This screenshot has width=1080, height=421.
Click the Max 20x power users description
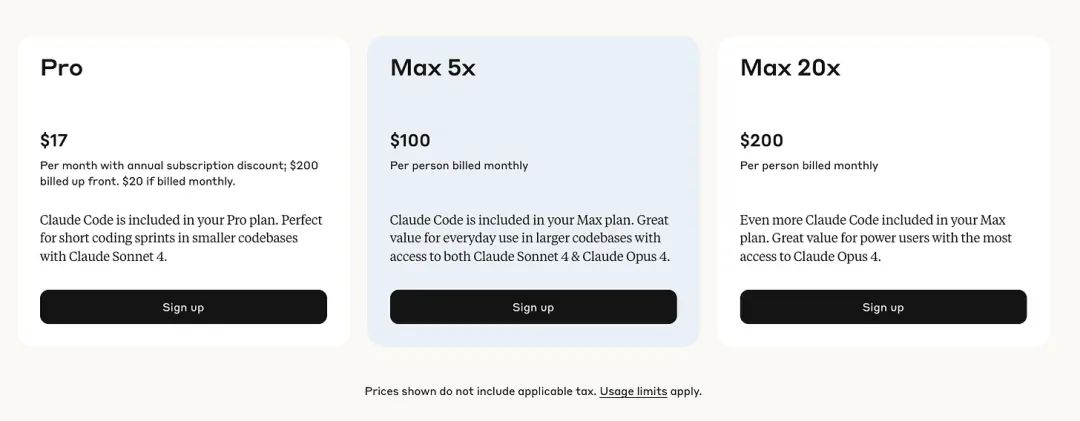[x=875, y=238]
